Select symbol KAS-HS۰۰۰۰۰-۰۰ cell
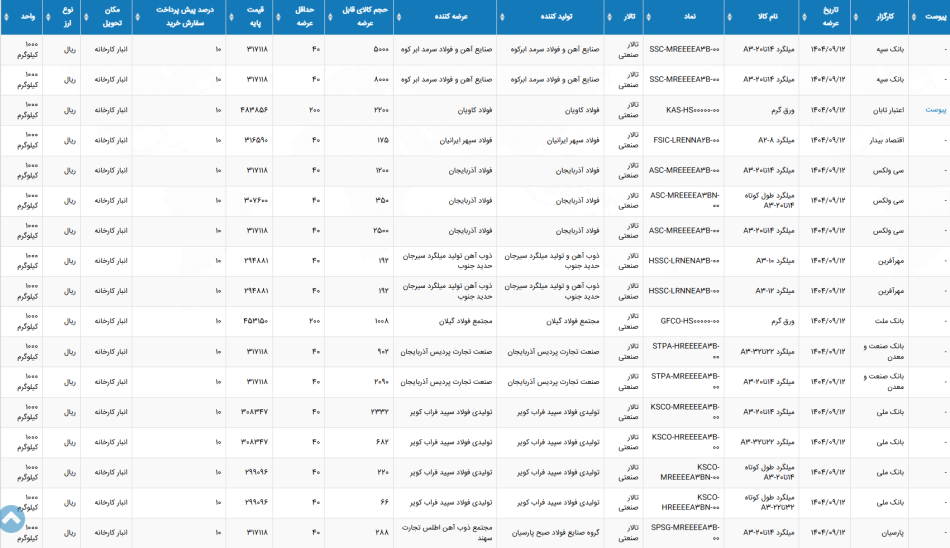Image resolution: width=950 pixels, height=548 pixels. (x=684, y=110)
